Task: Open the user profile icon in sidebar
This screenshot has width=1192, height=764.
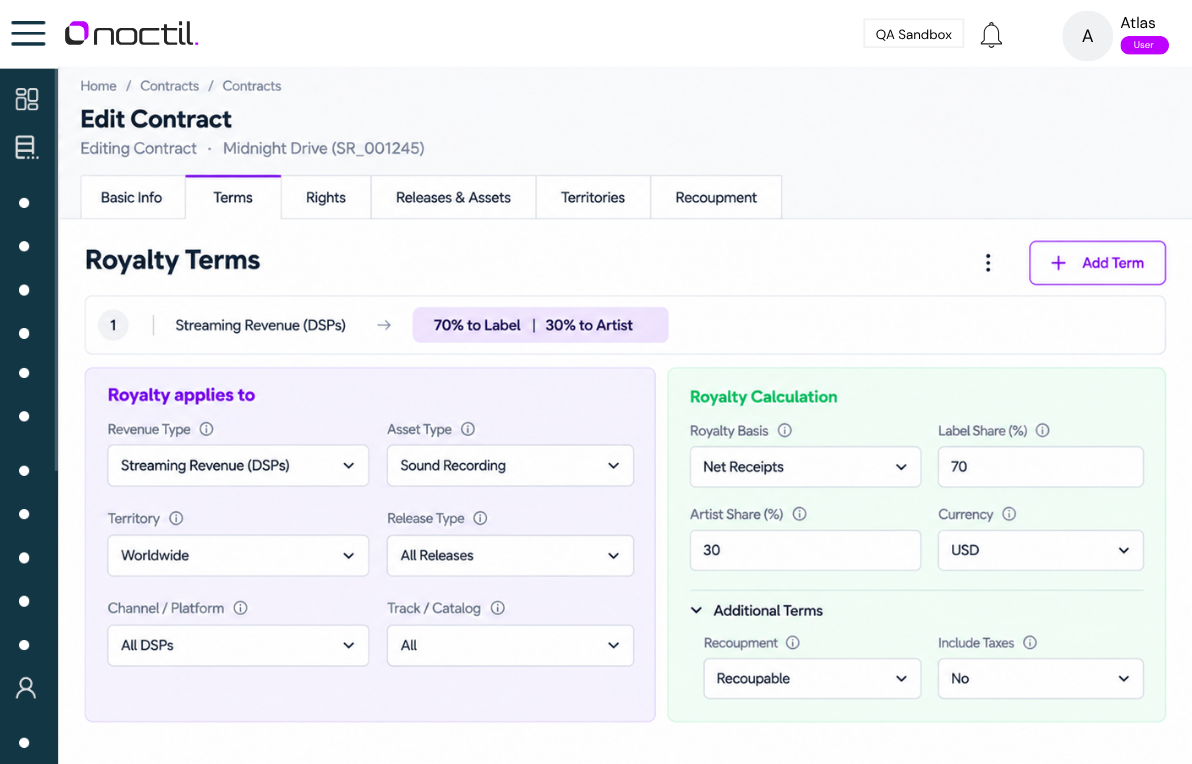Action: point(26,688)
